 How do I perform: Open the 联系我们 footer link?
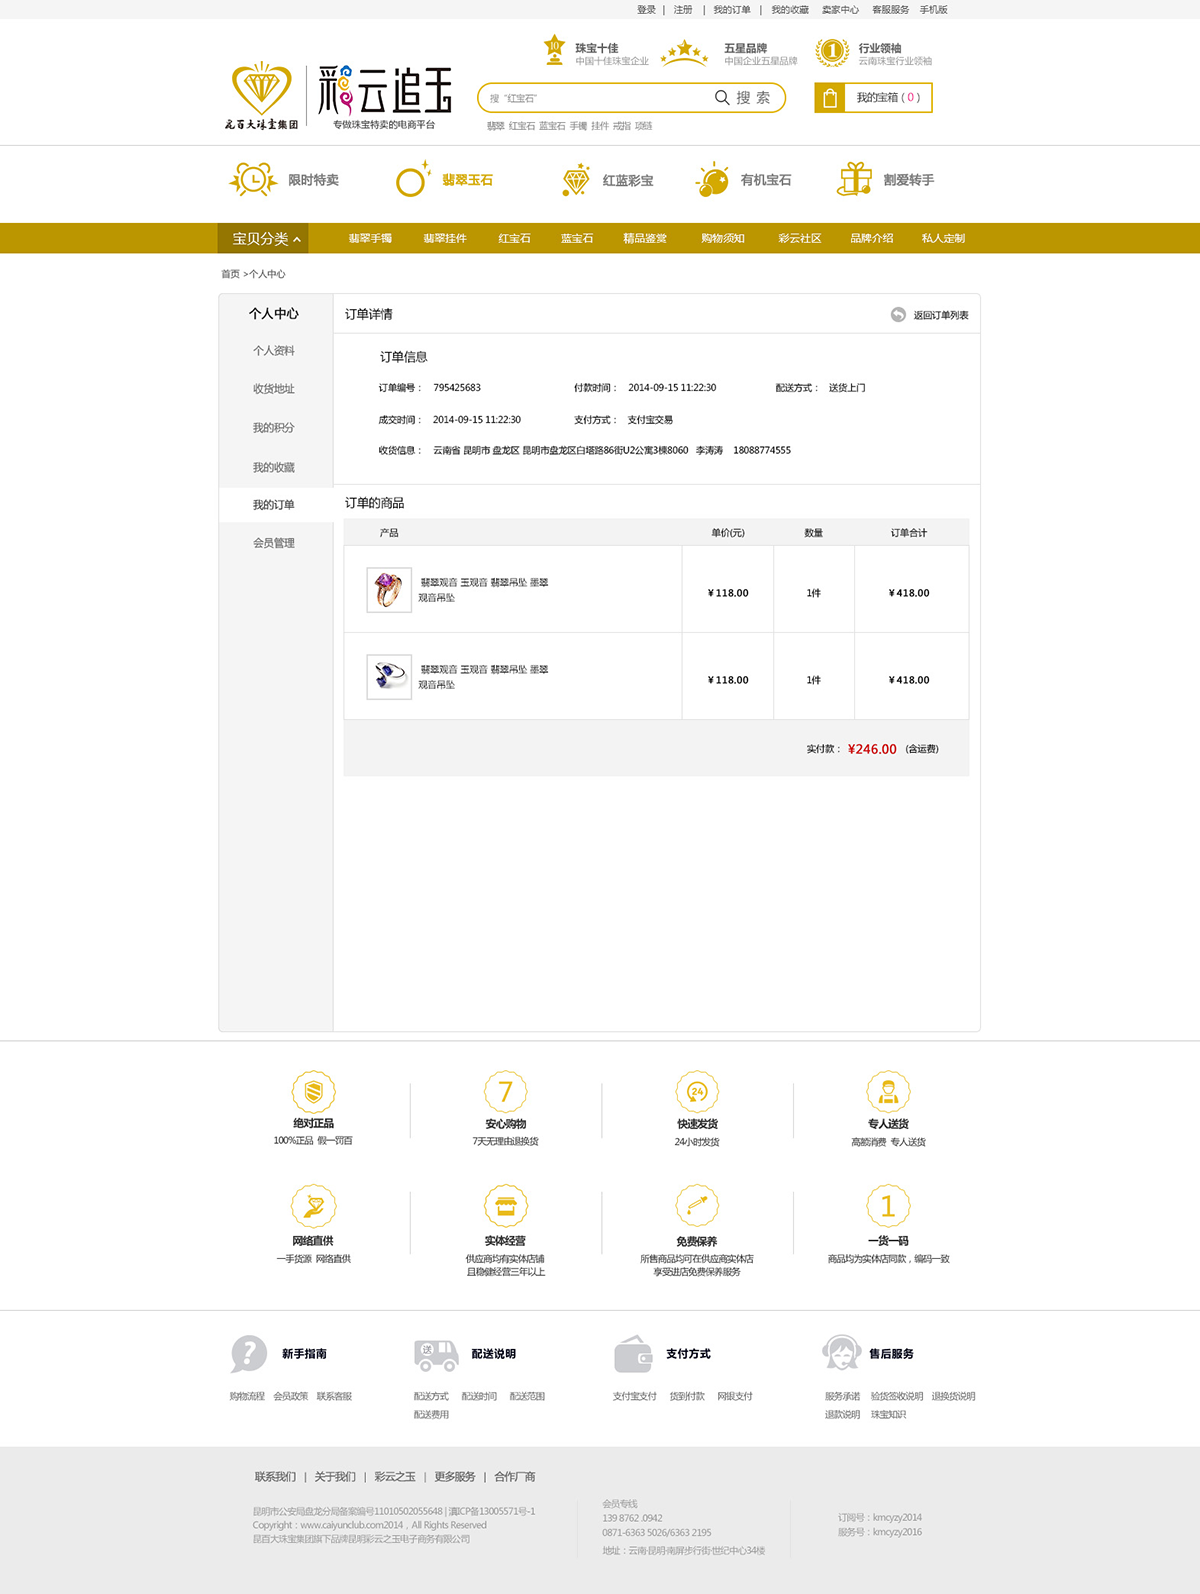pyautogui.click(x=275, y=1477)
